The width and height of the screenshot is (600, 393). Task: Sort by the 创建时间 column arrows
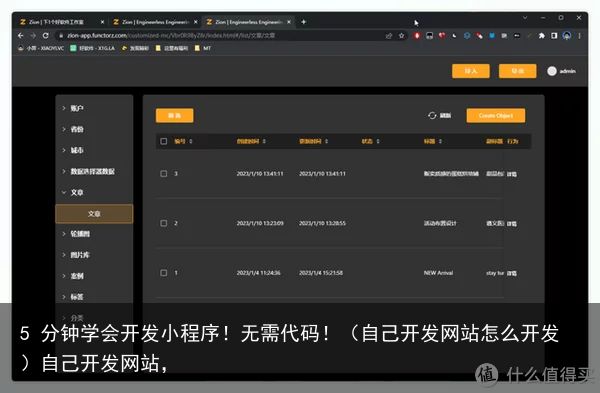264,142
